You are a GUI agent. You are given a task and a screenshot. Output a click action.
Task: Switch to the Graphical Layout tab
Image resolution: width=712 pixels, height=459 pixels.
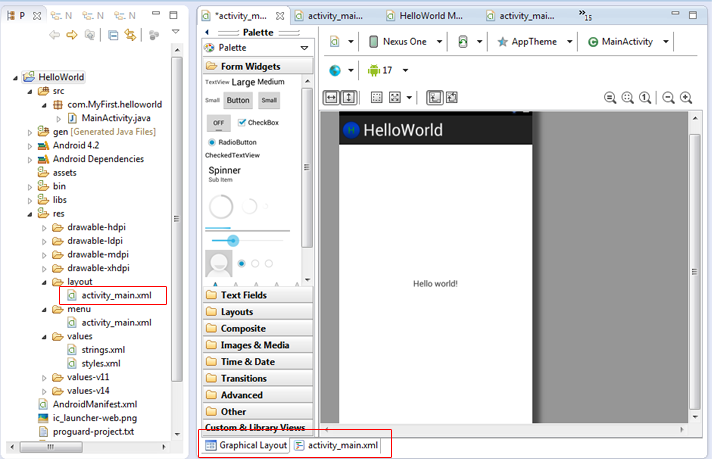[x=246, y=445]
